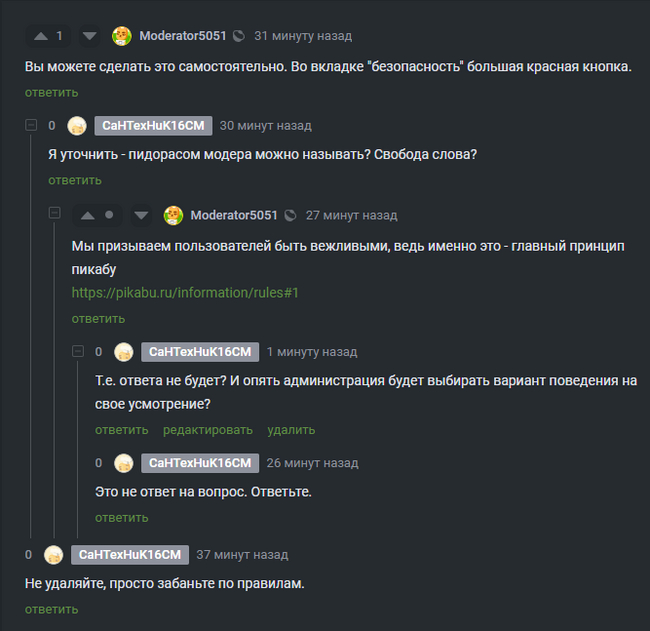The image size is (650, 631).
Task: Reply to the top Moderator5051 comment
Action: (x=52, y=93)
